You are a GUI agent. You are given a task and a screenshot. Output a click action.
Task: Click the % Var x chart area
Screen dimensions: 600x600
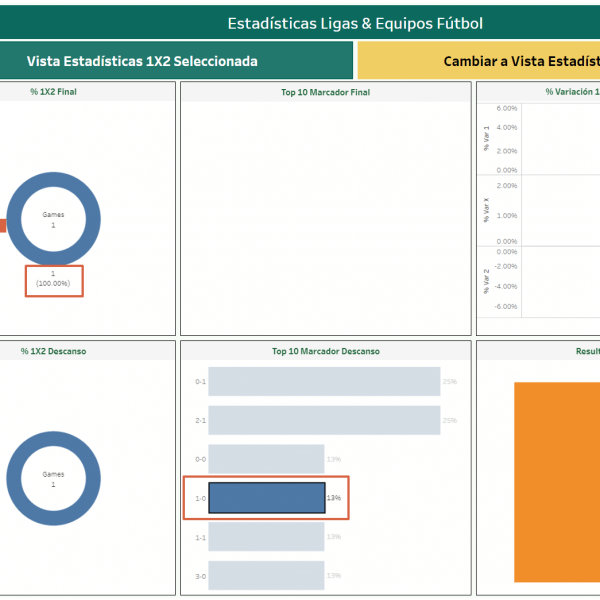558,210
